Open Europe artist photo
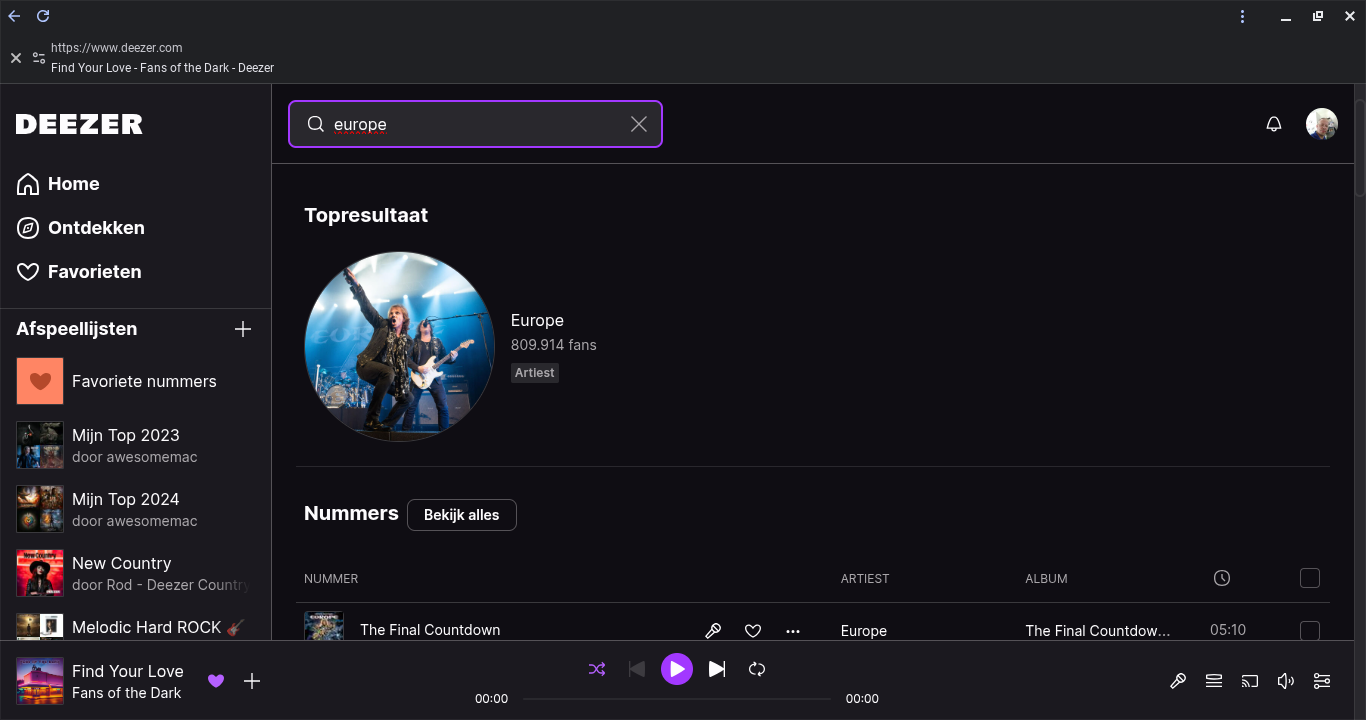The image size is (1366, 720). pyautogui.click(x=399, y=346)
